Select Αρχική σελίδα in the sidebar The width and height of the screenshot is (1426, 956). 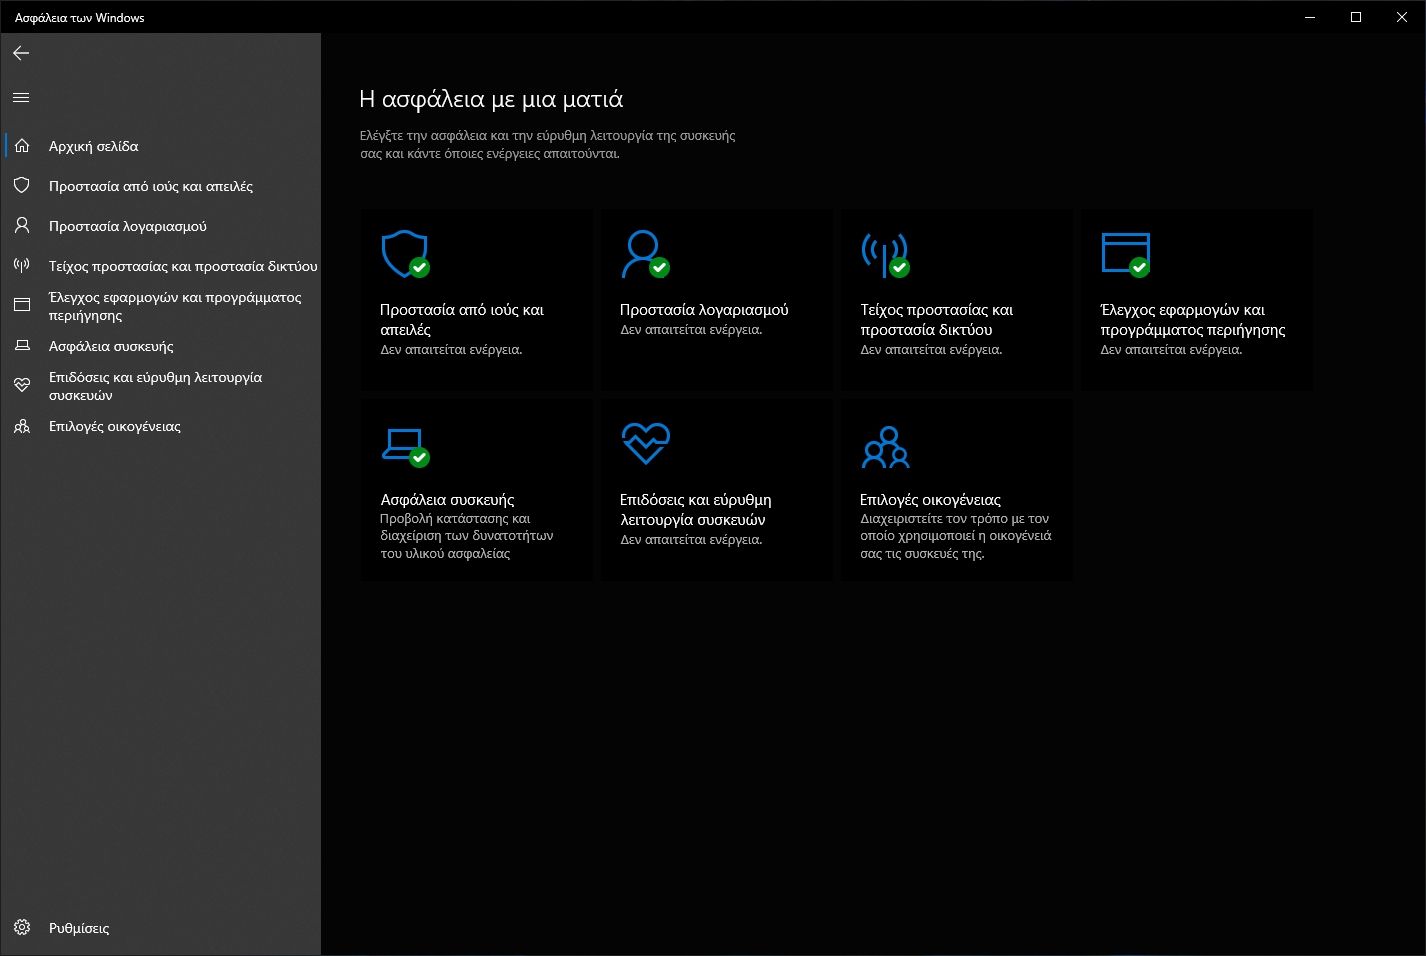coord(93,146)
